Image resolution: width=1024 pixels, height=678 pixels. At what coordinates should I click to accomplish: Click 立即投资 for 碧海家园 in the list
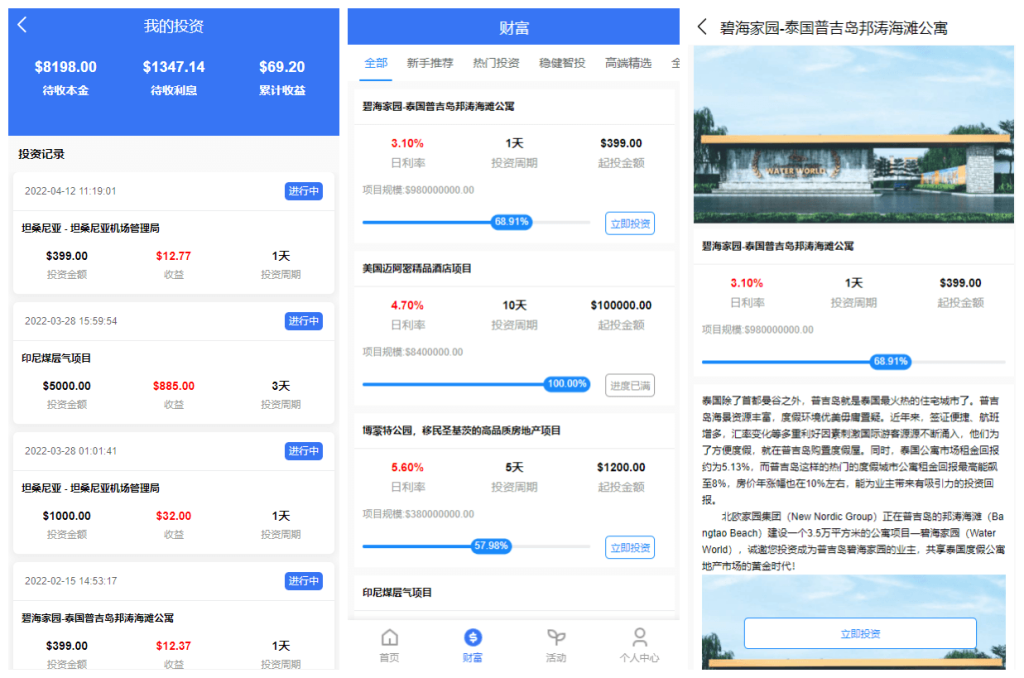tap(630, 223)
